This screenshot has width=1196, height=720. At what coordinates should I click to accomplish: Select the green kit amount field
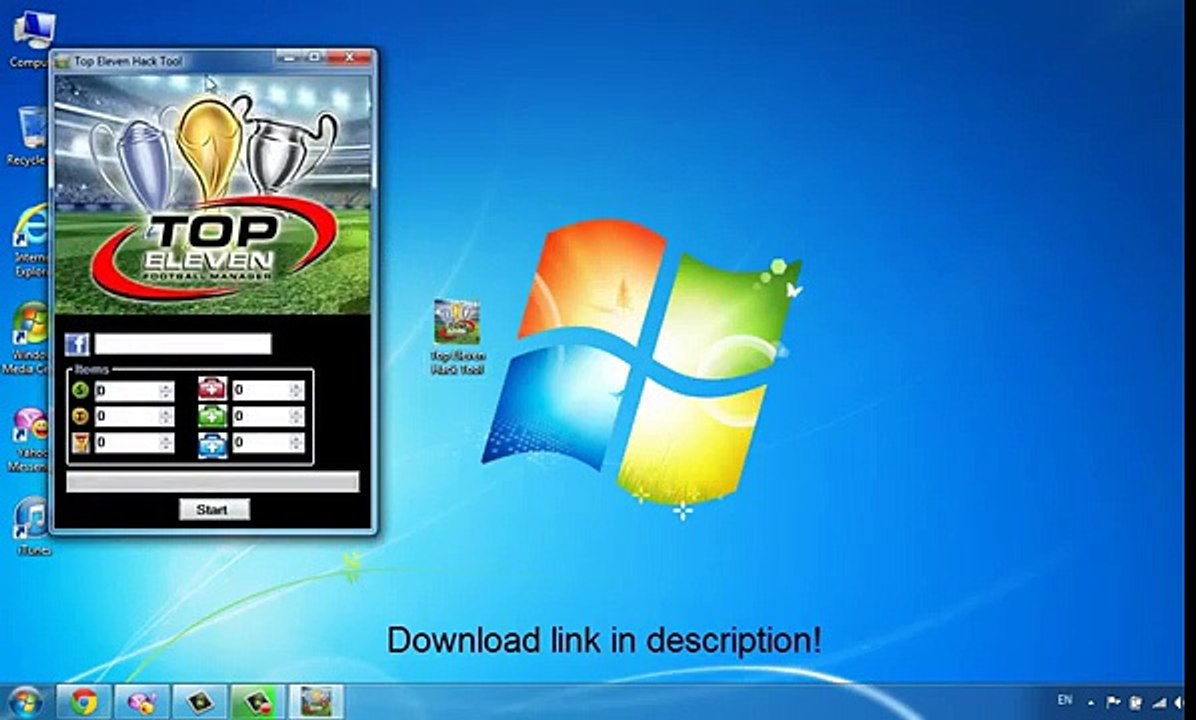click(268, 416)
